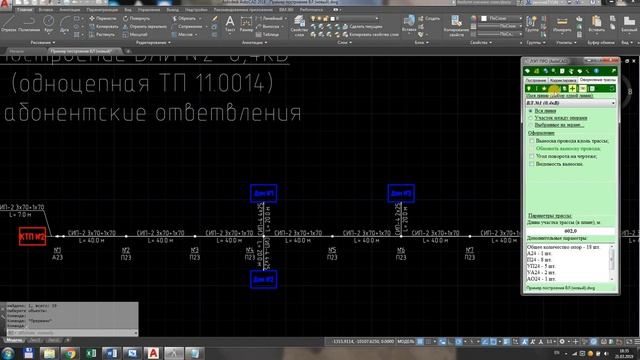Select the Размер dimension tool
This screenshot has width=640, height=360.
coord(246,24)
